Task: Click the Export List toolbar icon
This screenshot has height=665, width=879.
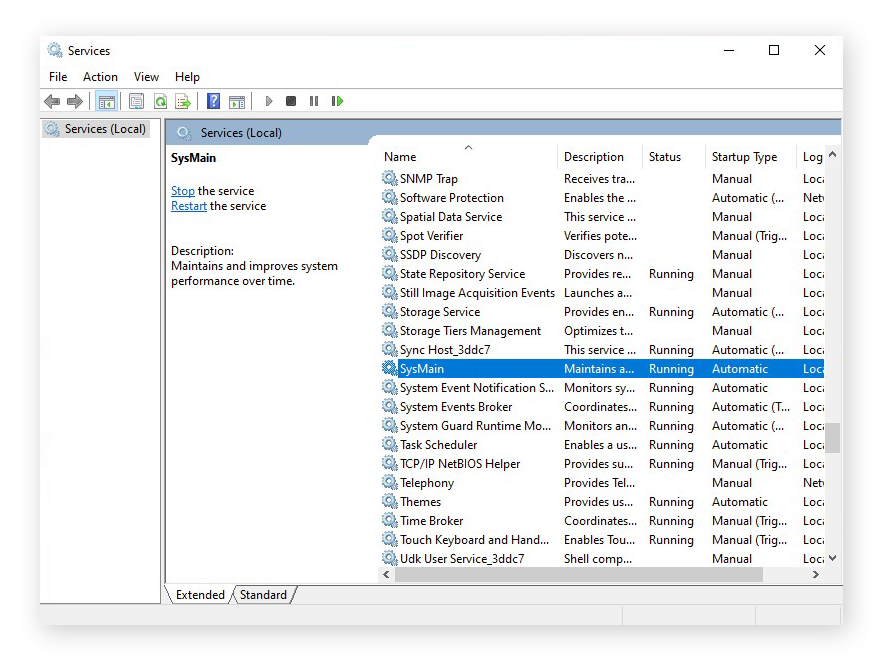Action: pos(182,100)
